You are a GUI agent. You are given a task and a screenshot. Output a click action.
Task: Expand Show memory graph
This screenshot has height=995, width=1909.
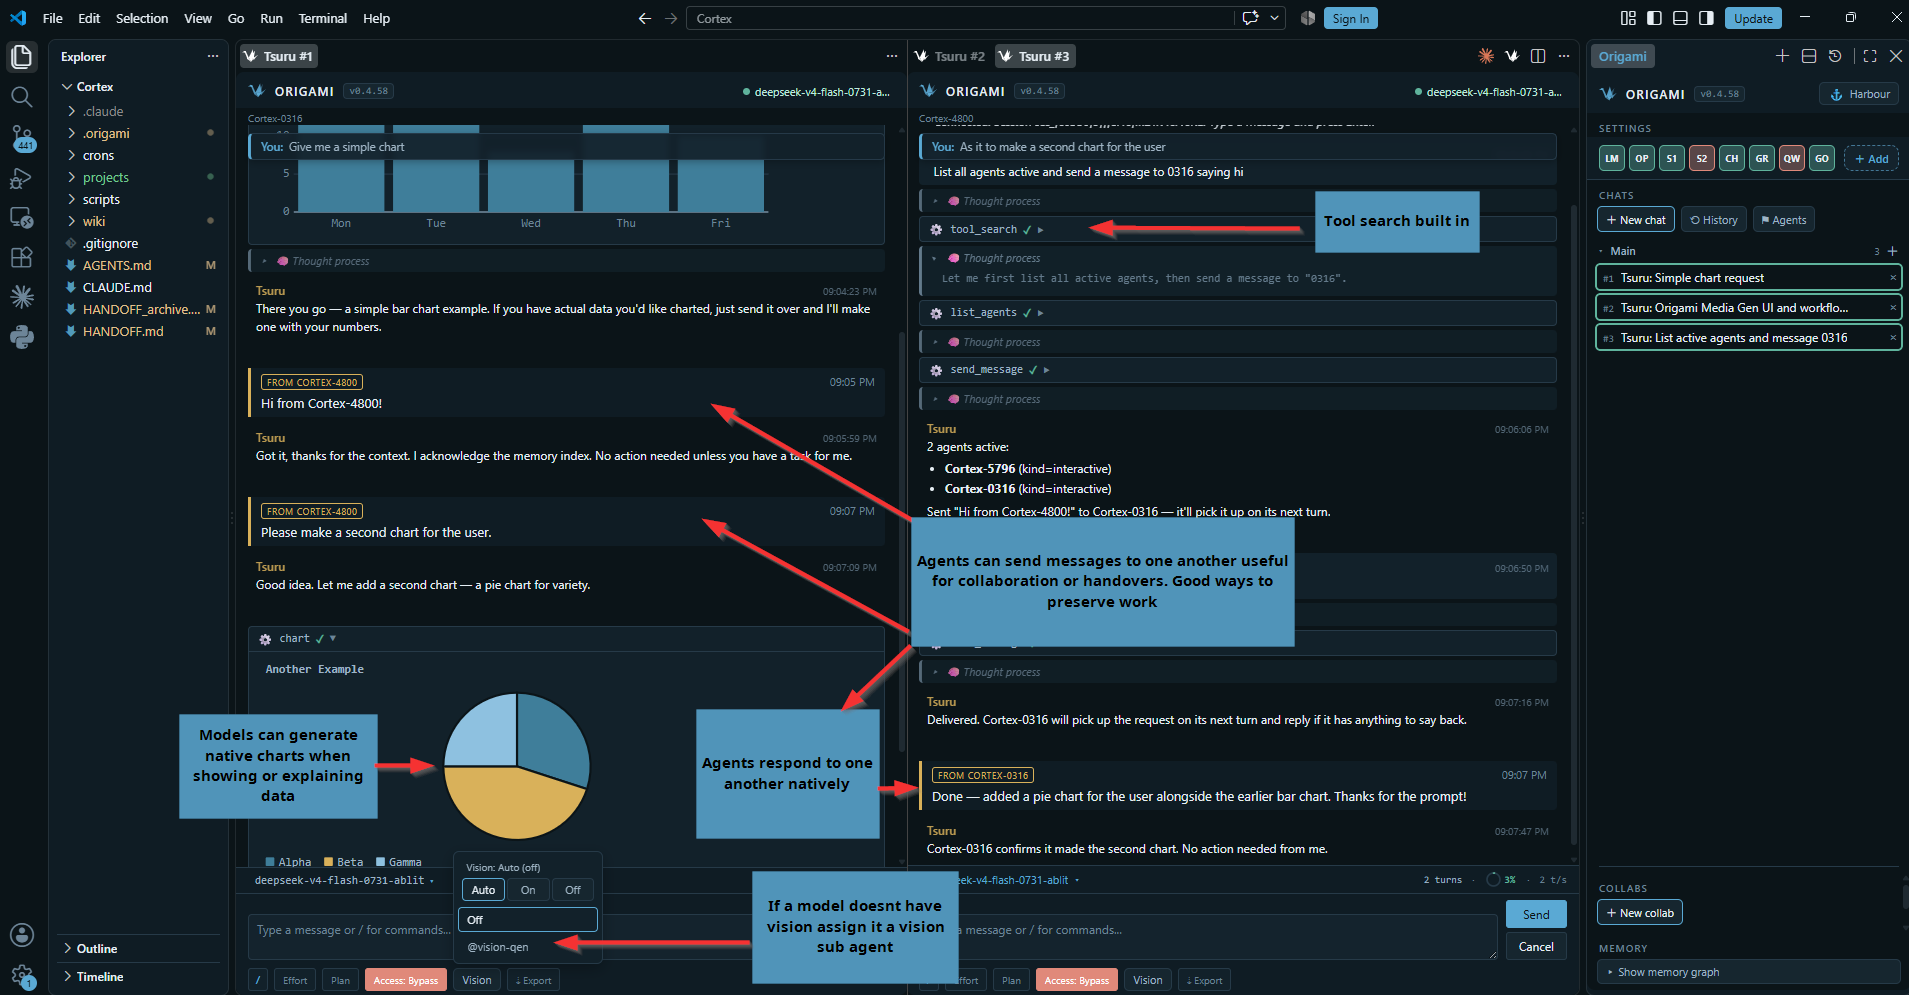pyautogui.click(x=1748, y=972)
